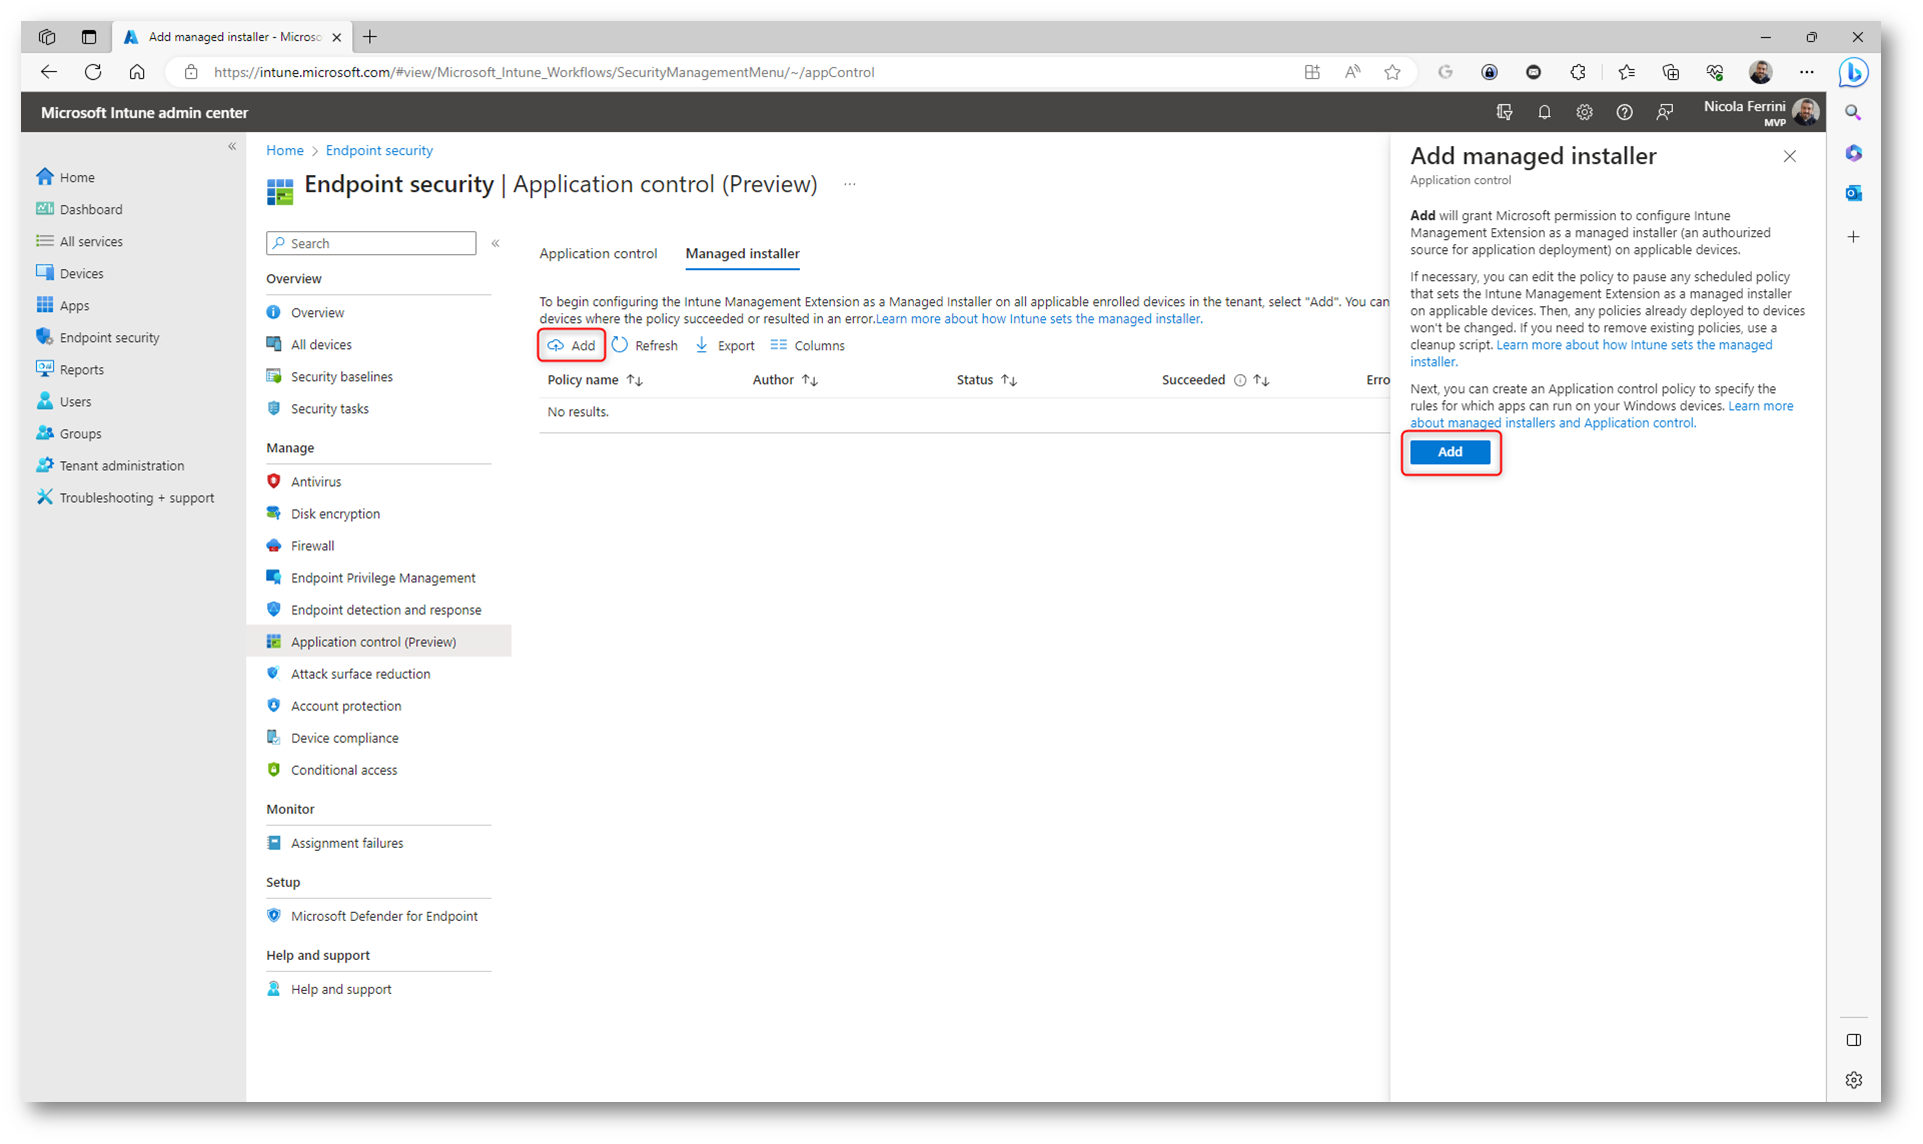The height and width of the screenshot is (1144, 1923).
Task: Open the Outlook icon in Edge sidebar
Action: click(1853, 193)
